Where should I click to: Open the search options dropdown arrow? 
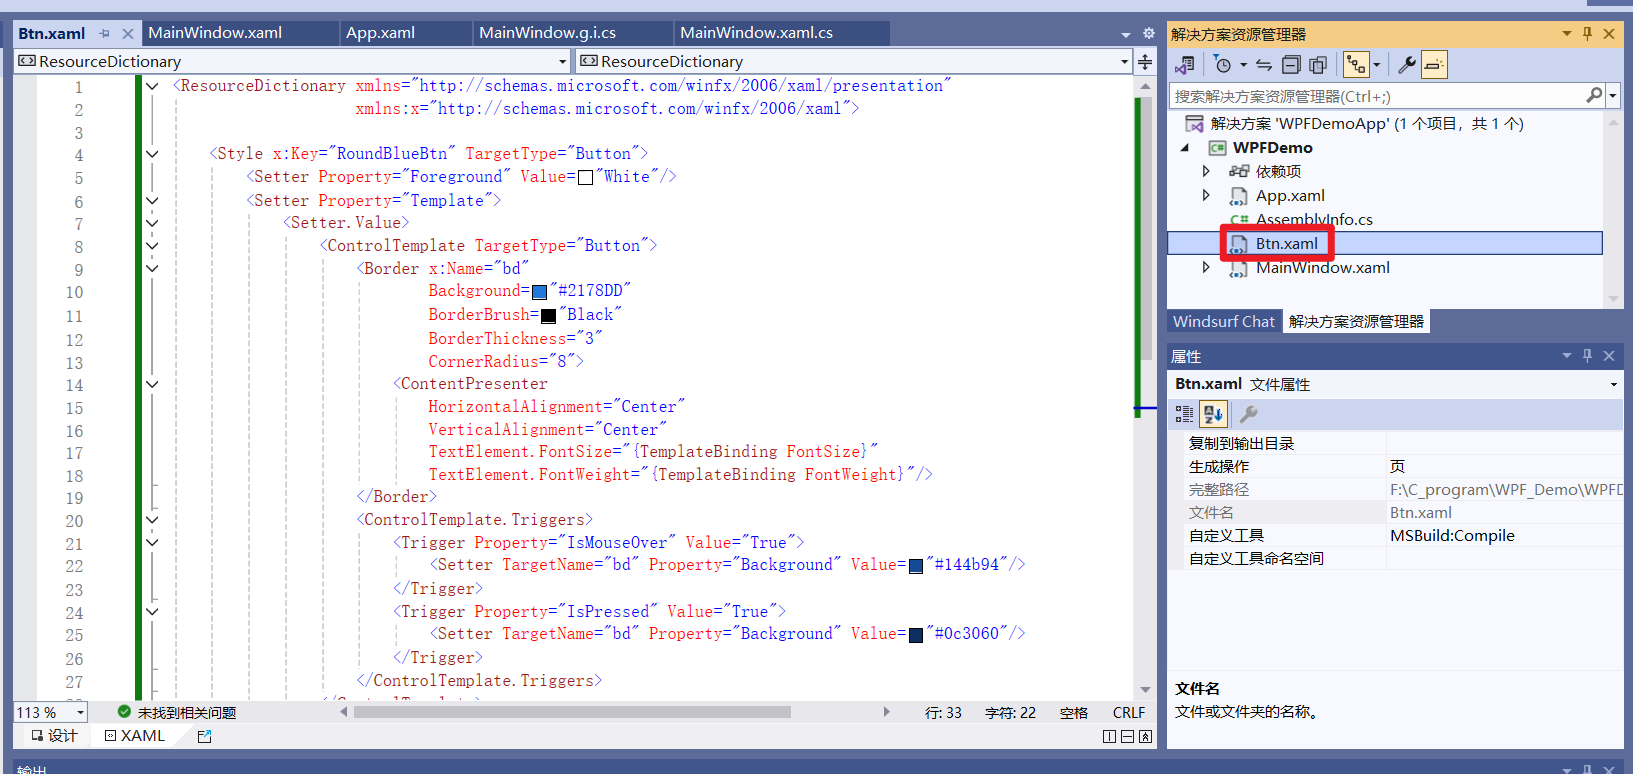pos(1612,96)
